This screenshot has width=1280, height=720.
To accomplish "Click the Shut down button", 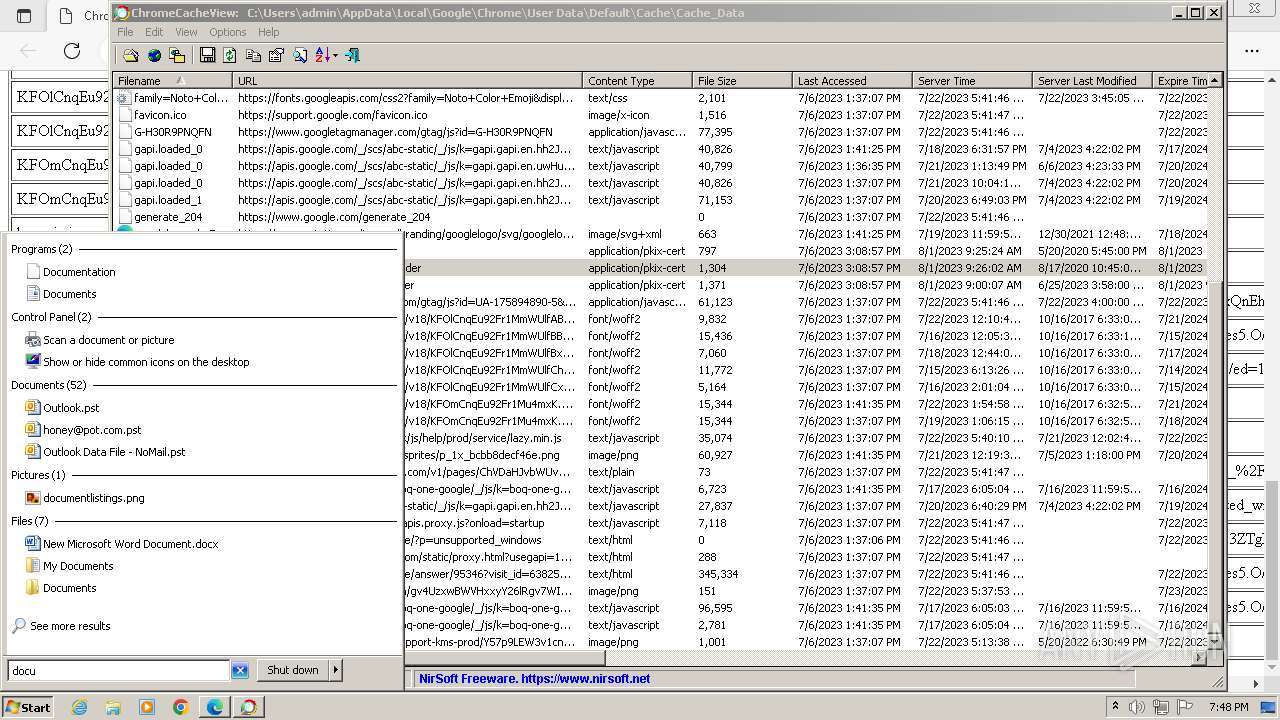I will [293, 670].
